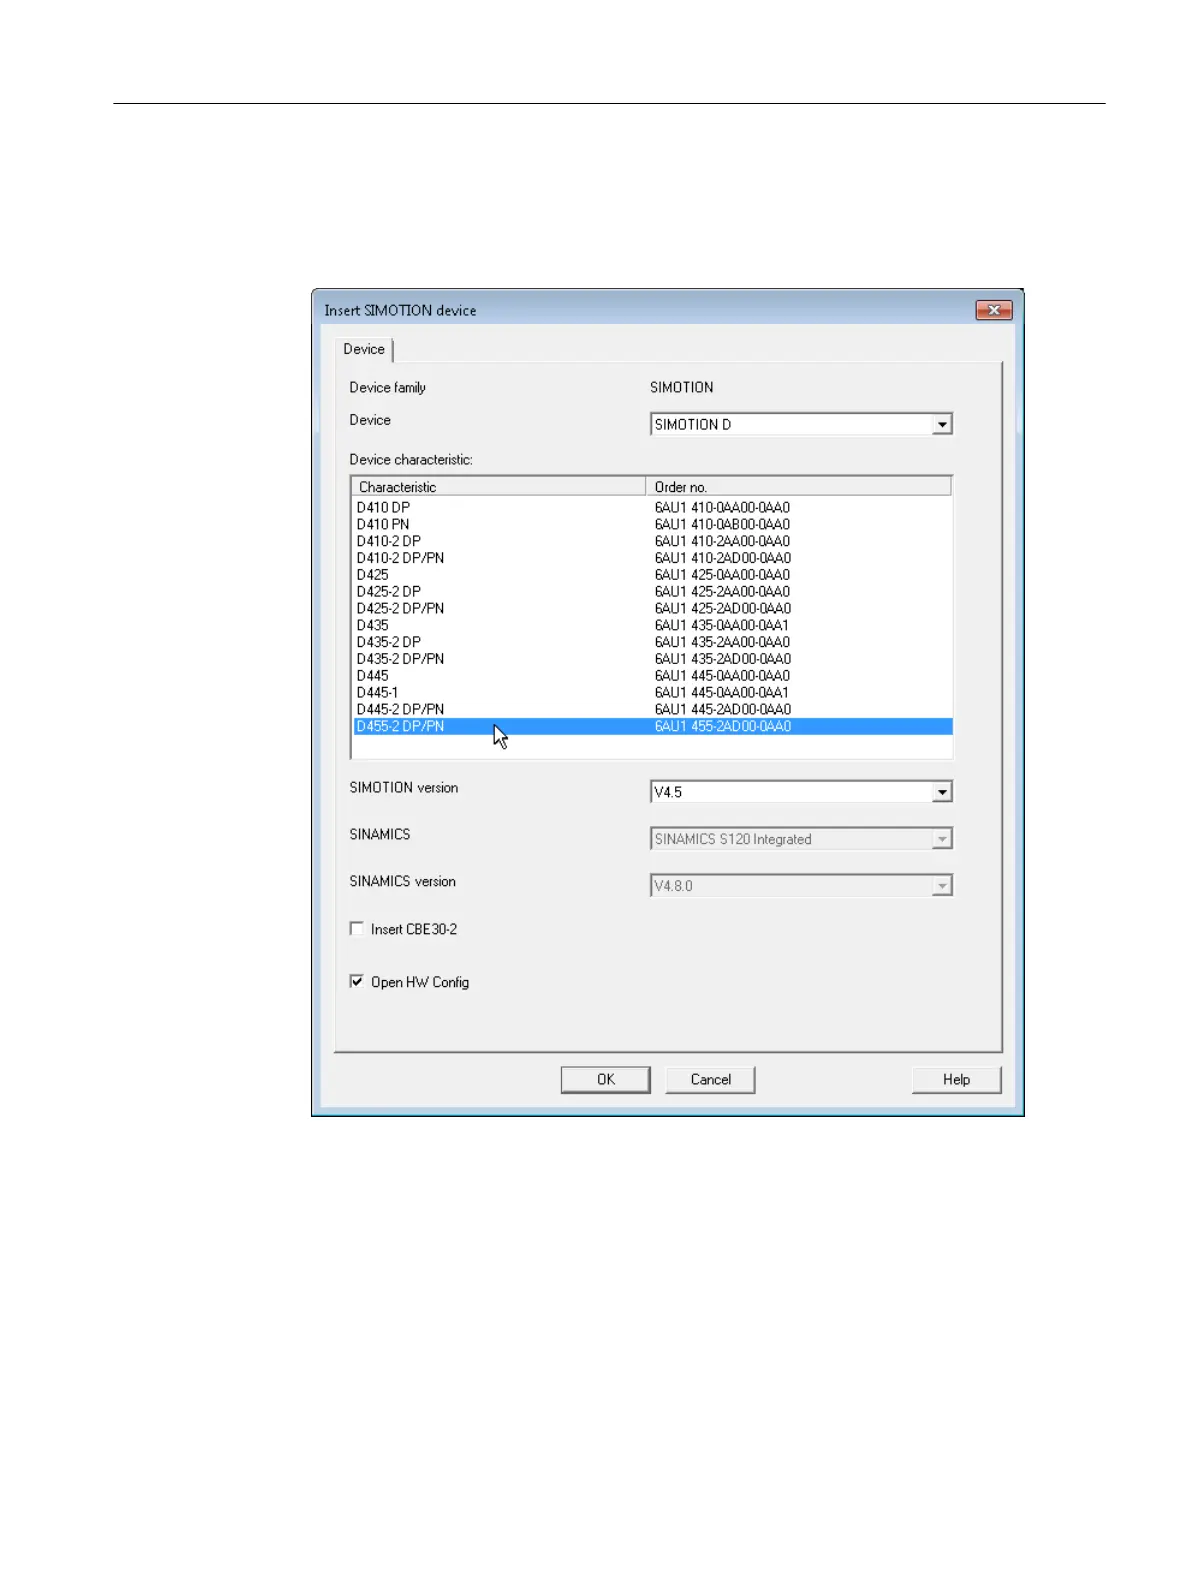Sort by the Characteristic column header
Screen dimensions: 1191x1587
coord(499,487)
